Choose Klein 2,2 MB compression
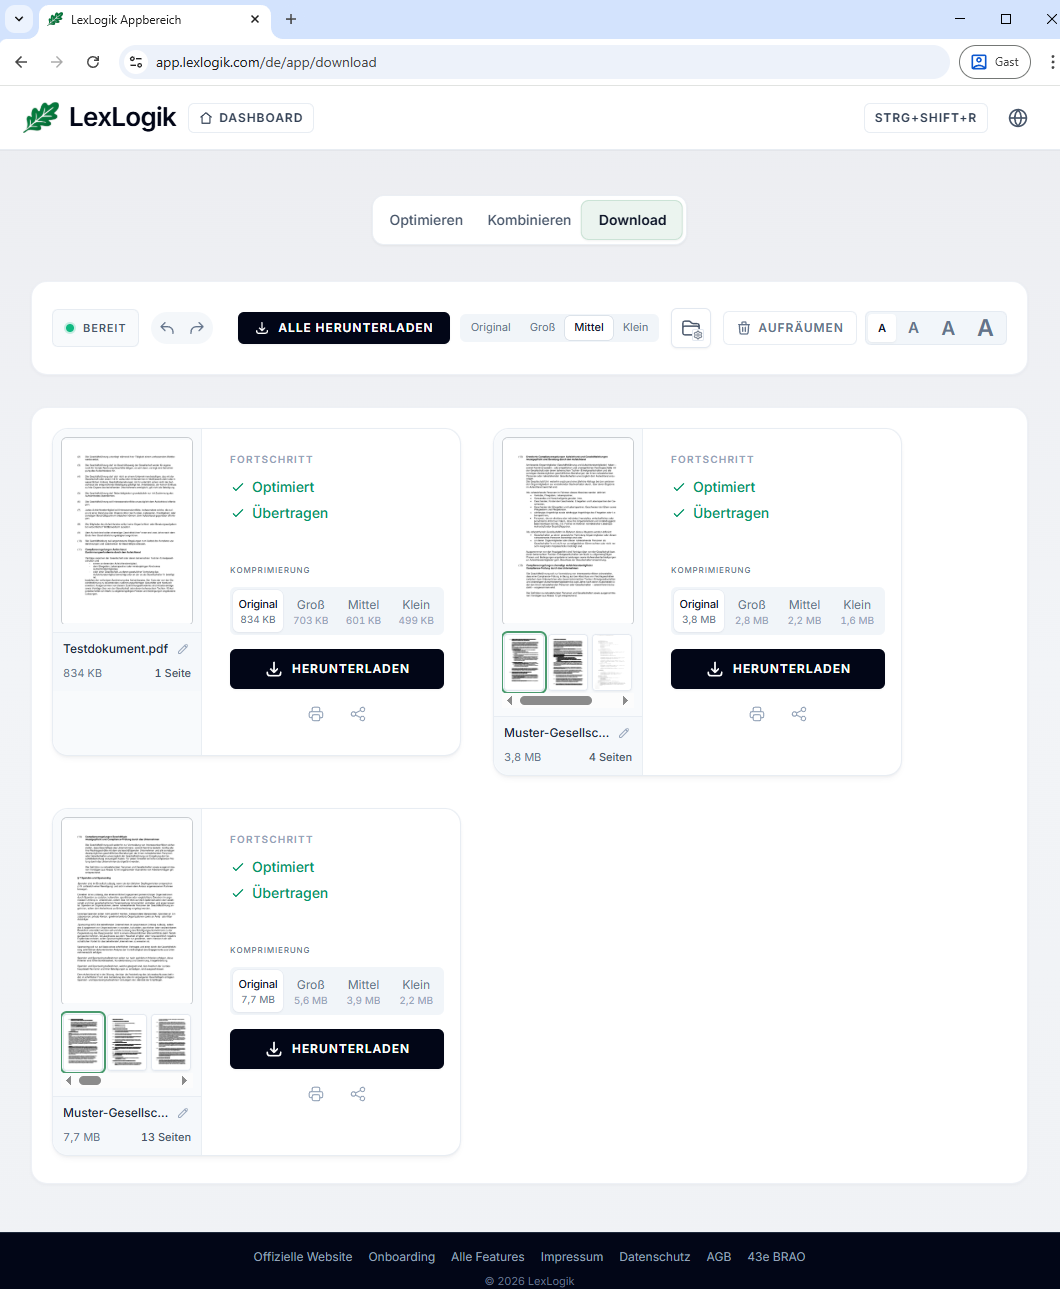This screenshot has width=1060, height=1289. [x=416, y=992]
